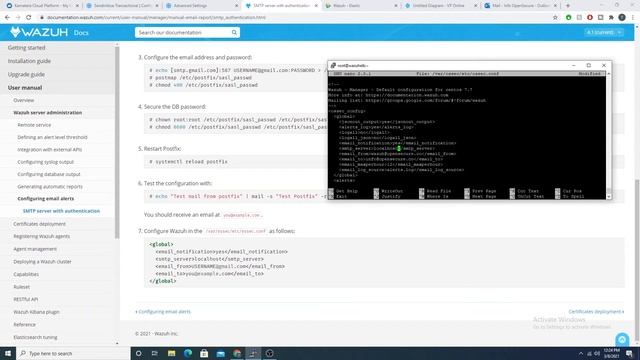
Task: Open Cortana circle icon on taskbar
Action: [139, 353]
